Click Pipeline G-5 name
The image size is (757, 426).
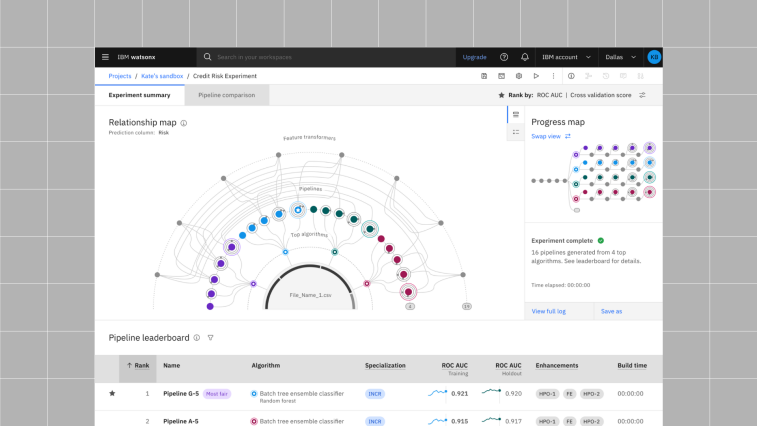[x=181, y=394]
